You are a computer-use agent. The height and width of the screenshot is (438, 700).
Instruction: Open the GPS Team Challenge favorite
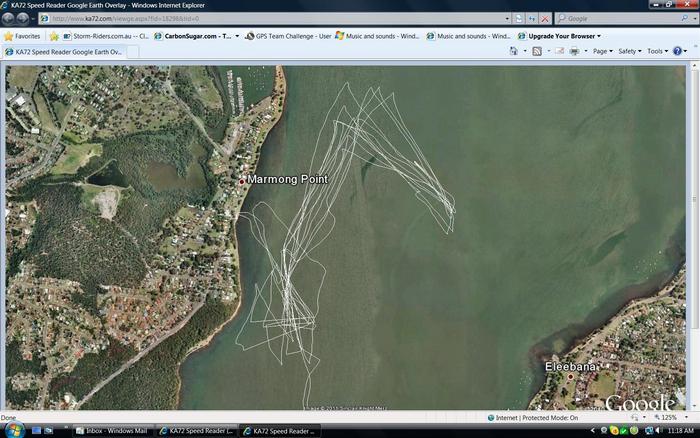tap(289, 36)
